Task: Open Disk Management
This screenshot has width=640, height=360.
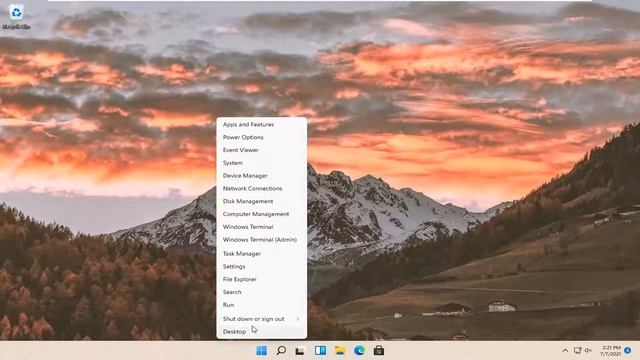Action: [x=262, y=201]
